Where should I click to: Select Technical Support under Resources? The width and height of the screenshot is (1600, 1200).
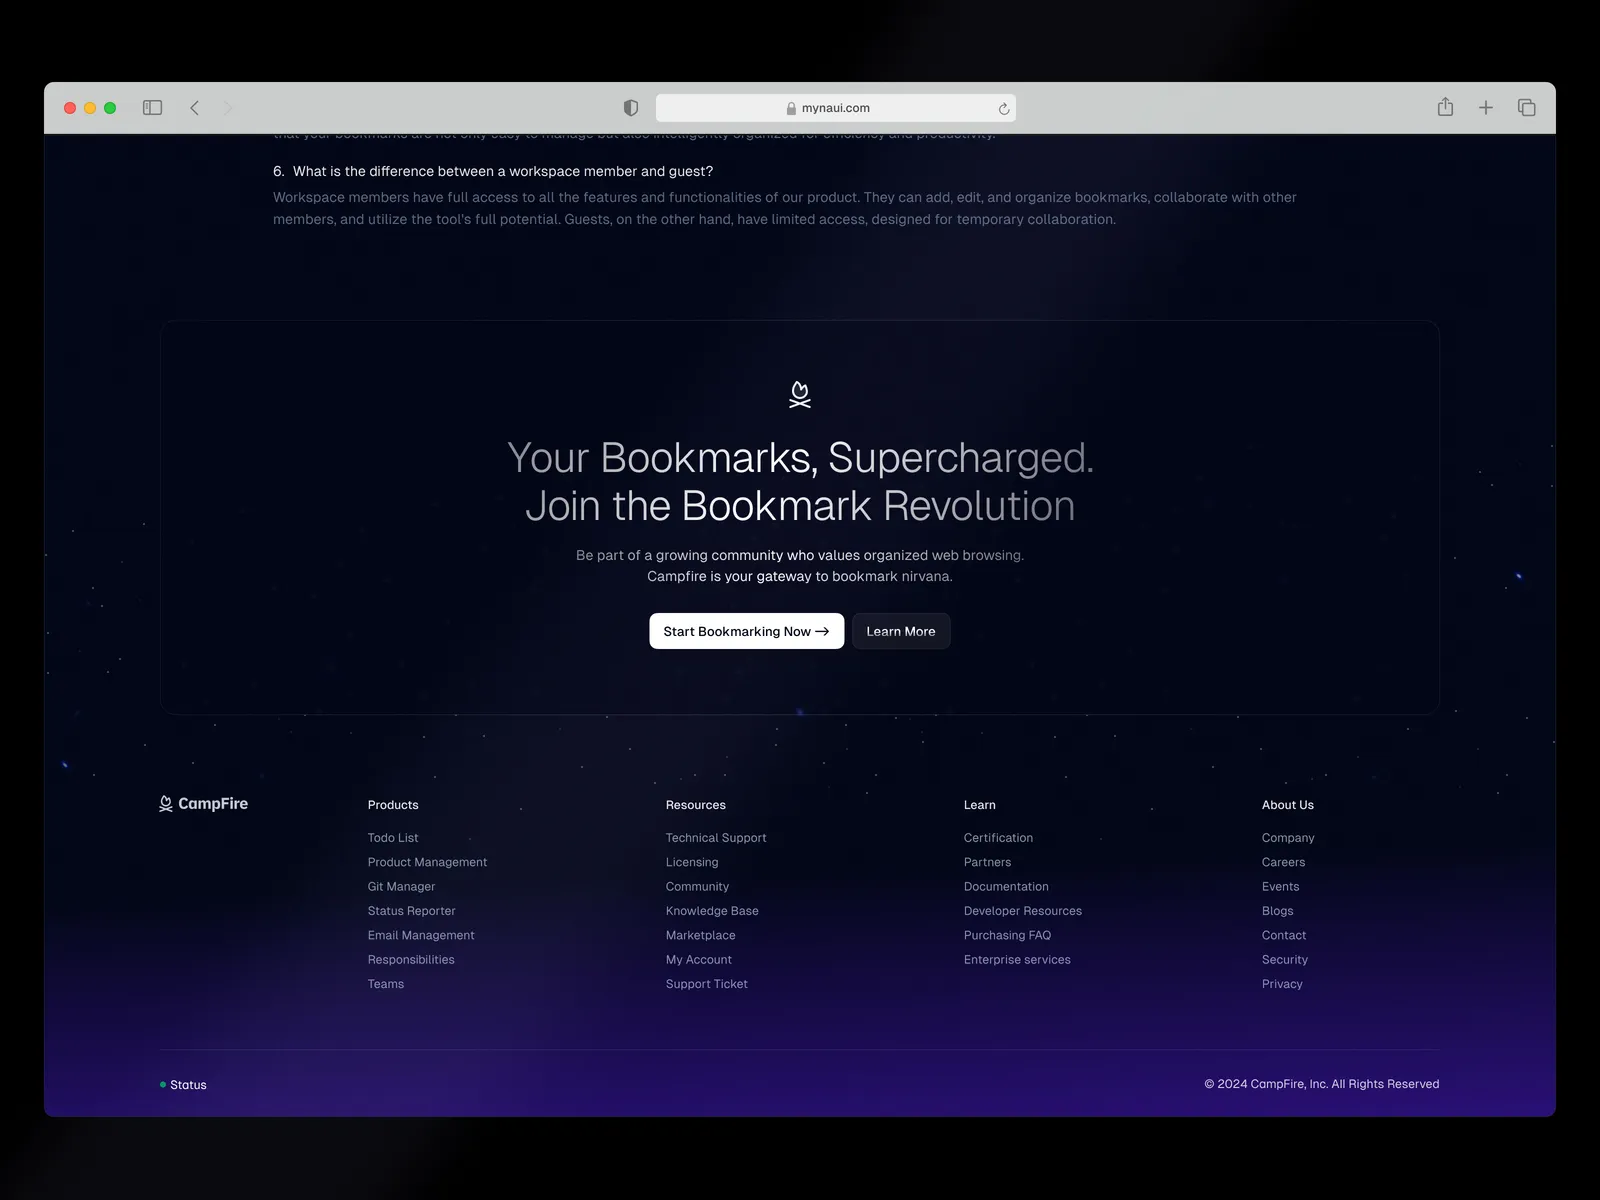click(716, 838)
